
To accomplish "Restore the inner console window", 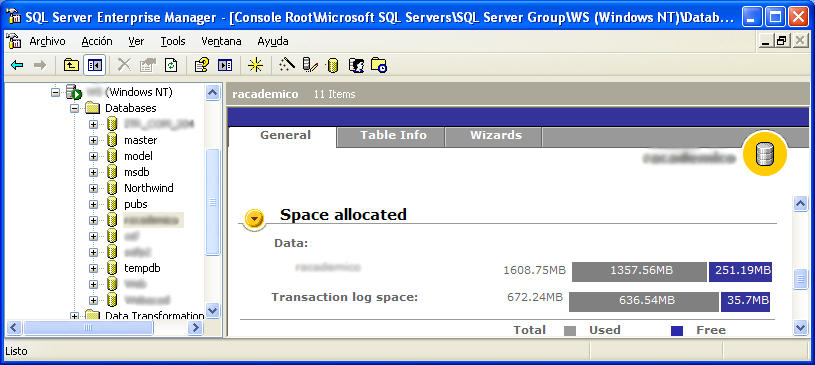I will click(x=782, y=41).
